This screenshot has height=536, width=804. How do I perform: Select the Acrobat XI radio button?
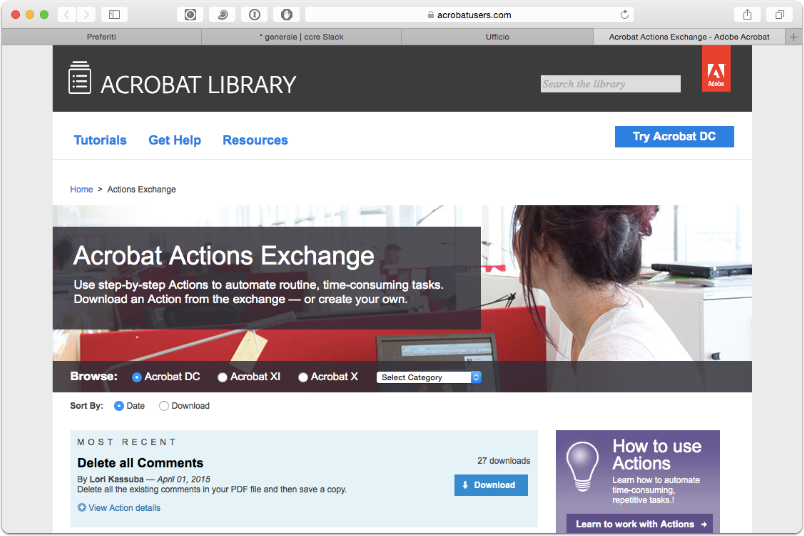[222, 377]
